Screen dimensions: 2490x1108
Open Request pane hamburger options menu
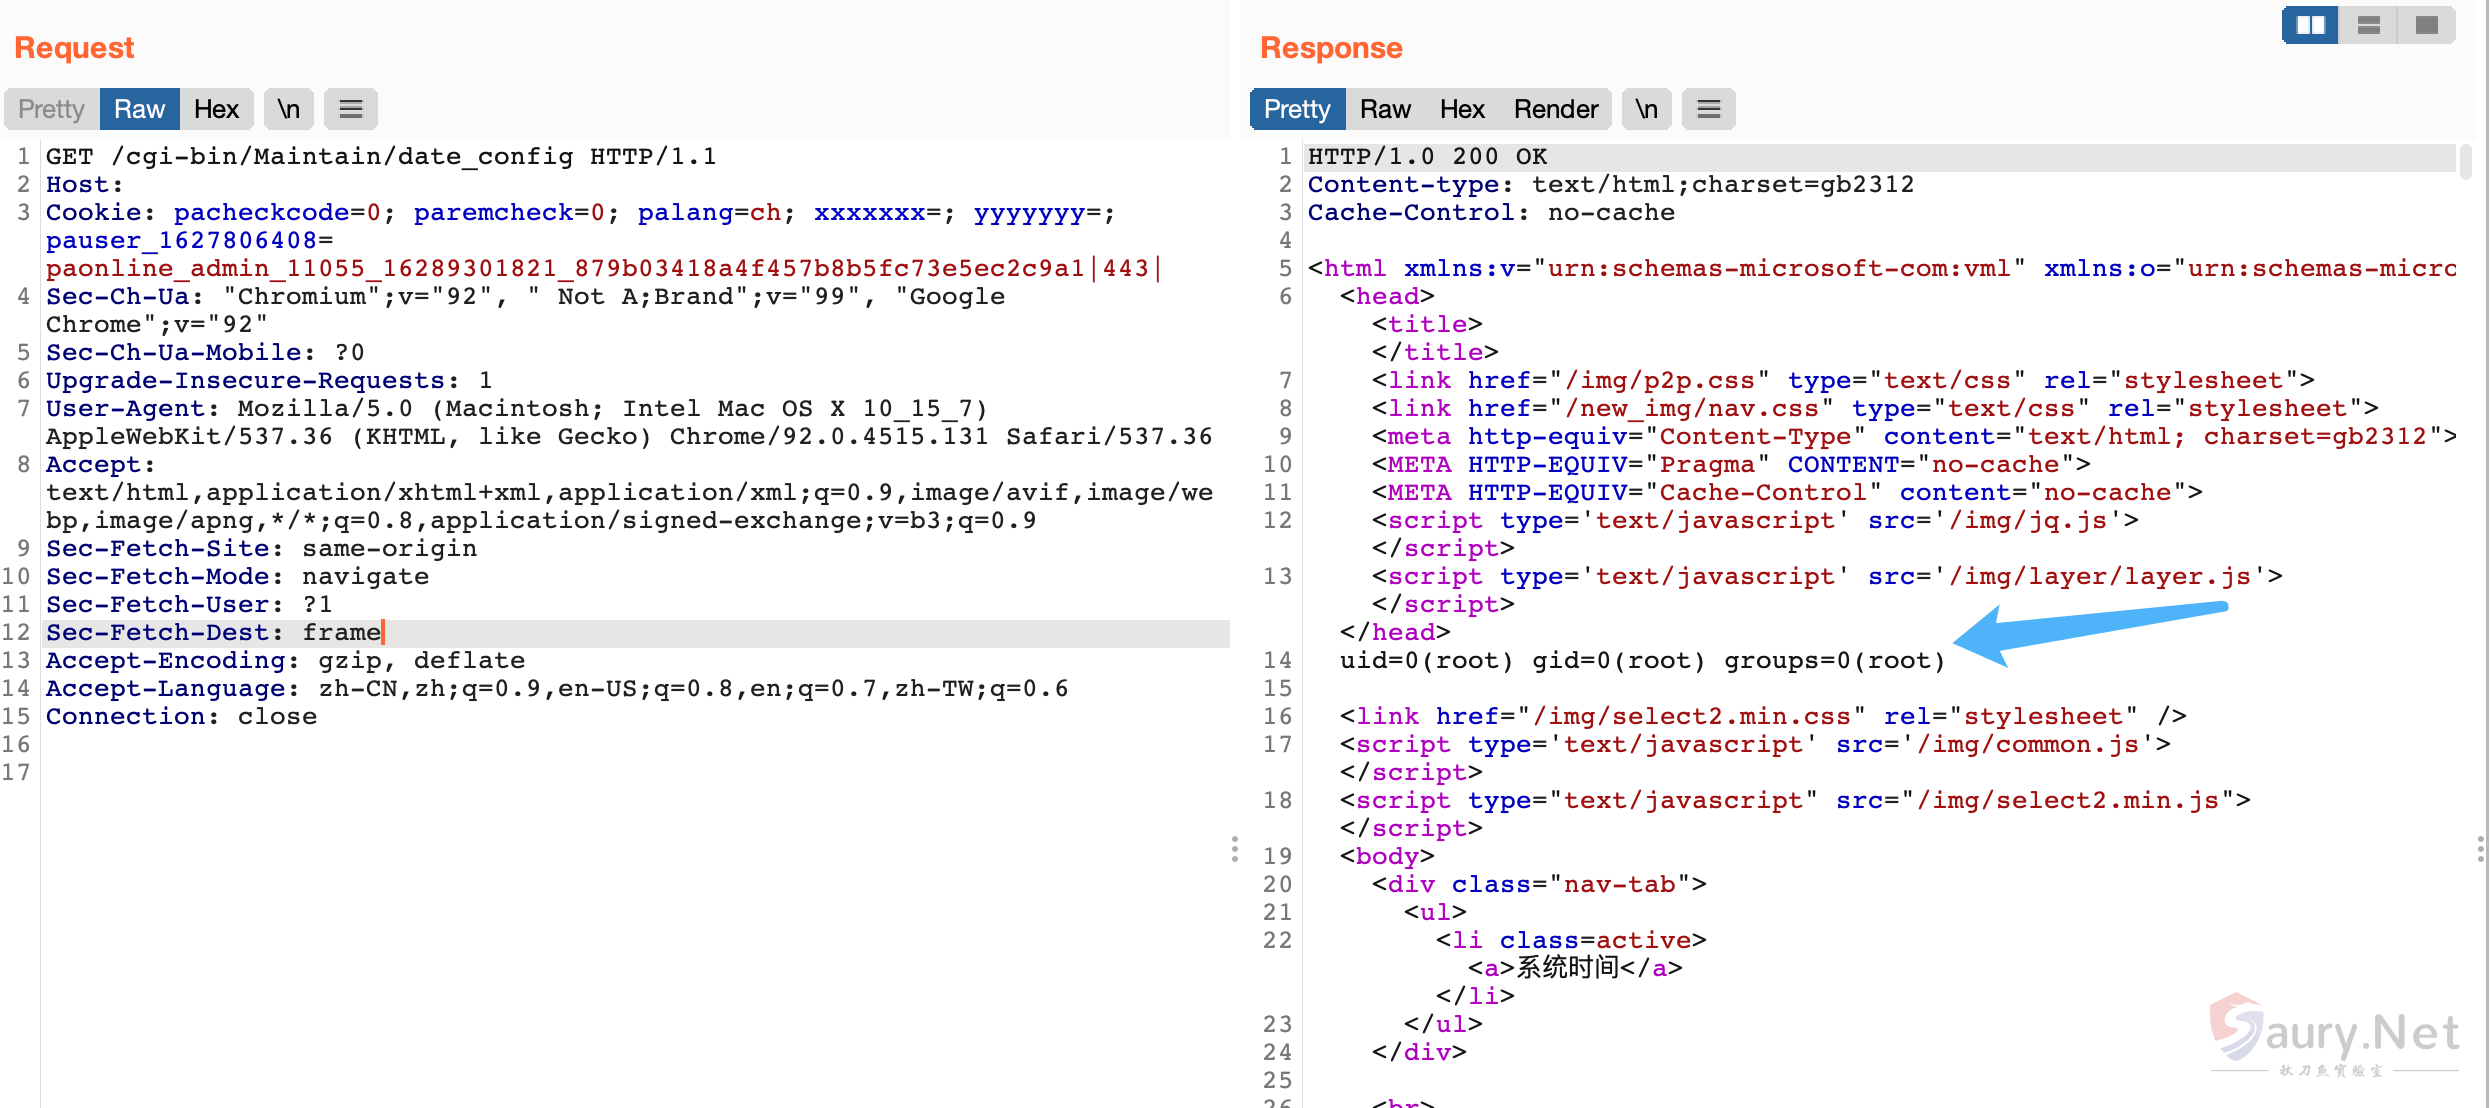(x=350, y=109)
